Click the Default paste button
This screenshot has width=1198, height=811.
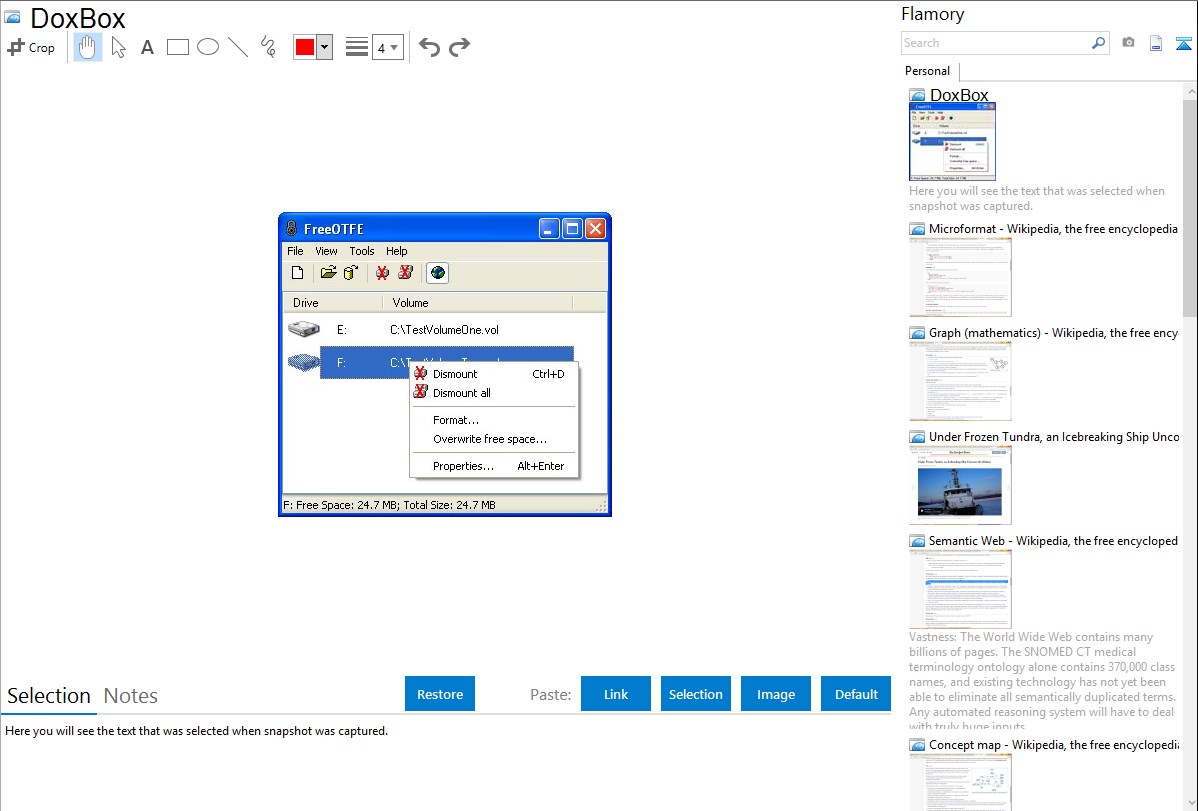[856, 694]
